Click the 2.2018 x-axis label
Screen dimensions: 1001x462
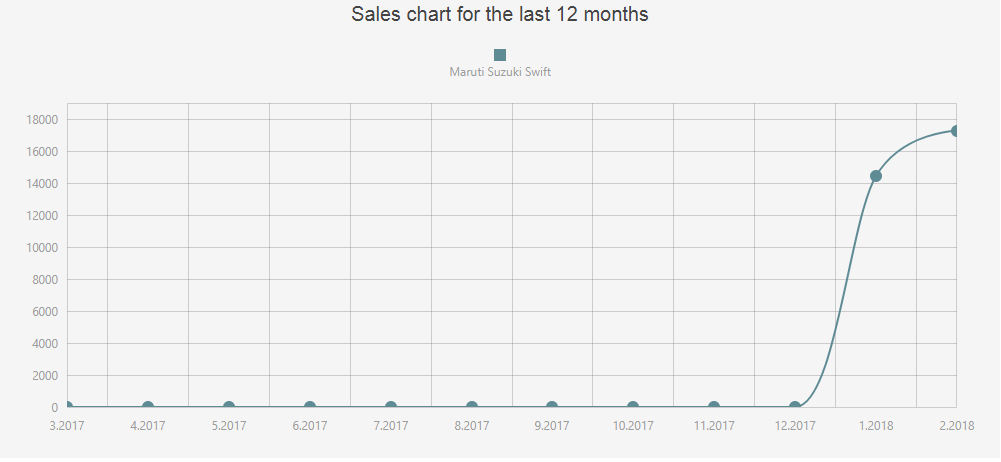point(957,426)
